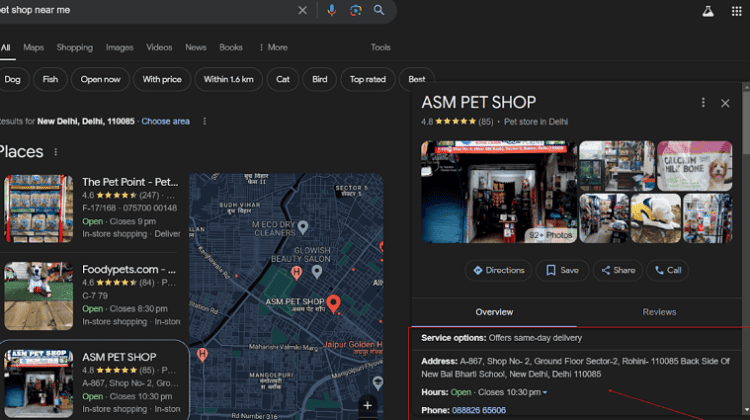Switch to Maps search tab

33,47
